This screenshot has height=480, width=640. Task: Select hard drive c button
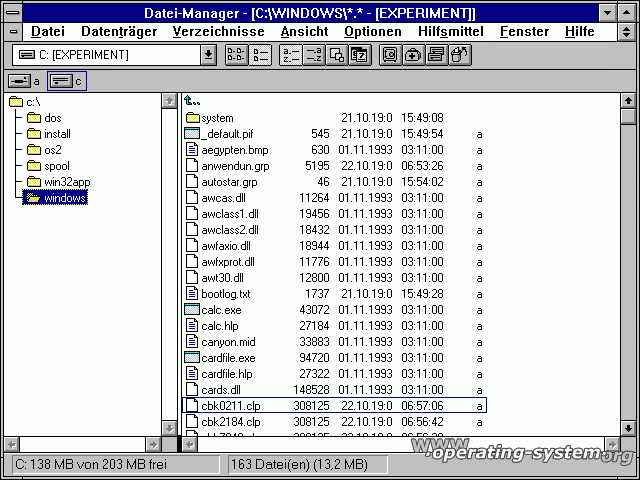tap(67, 81)
